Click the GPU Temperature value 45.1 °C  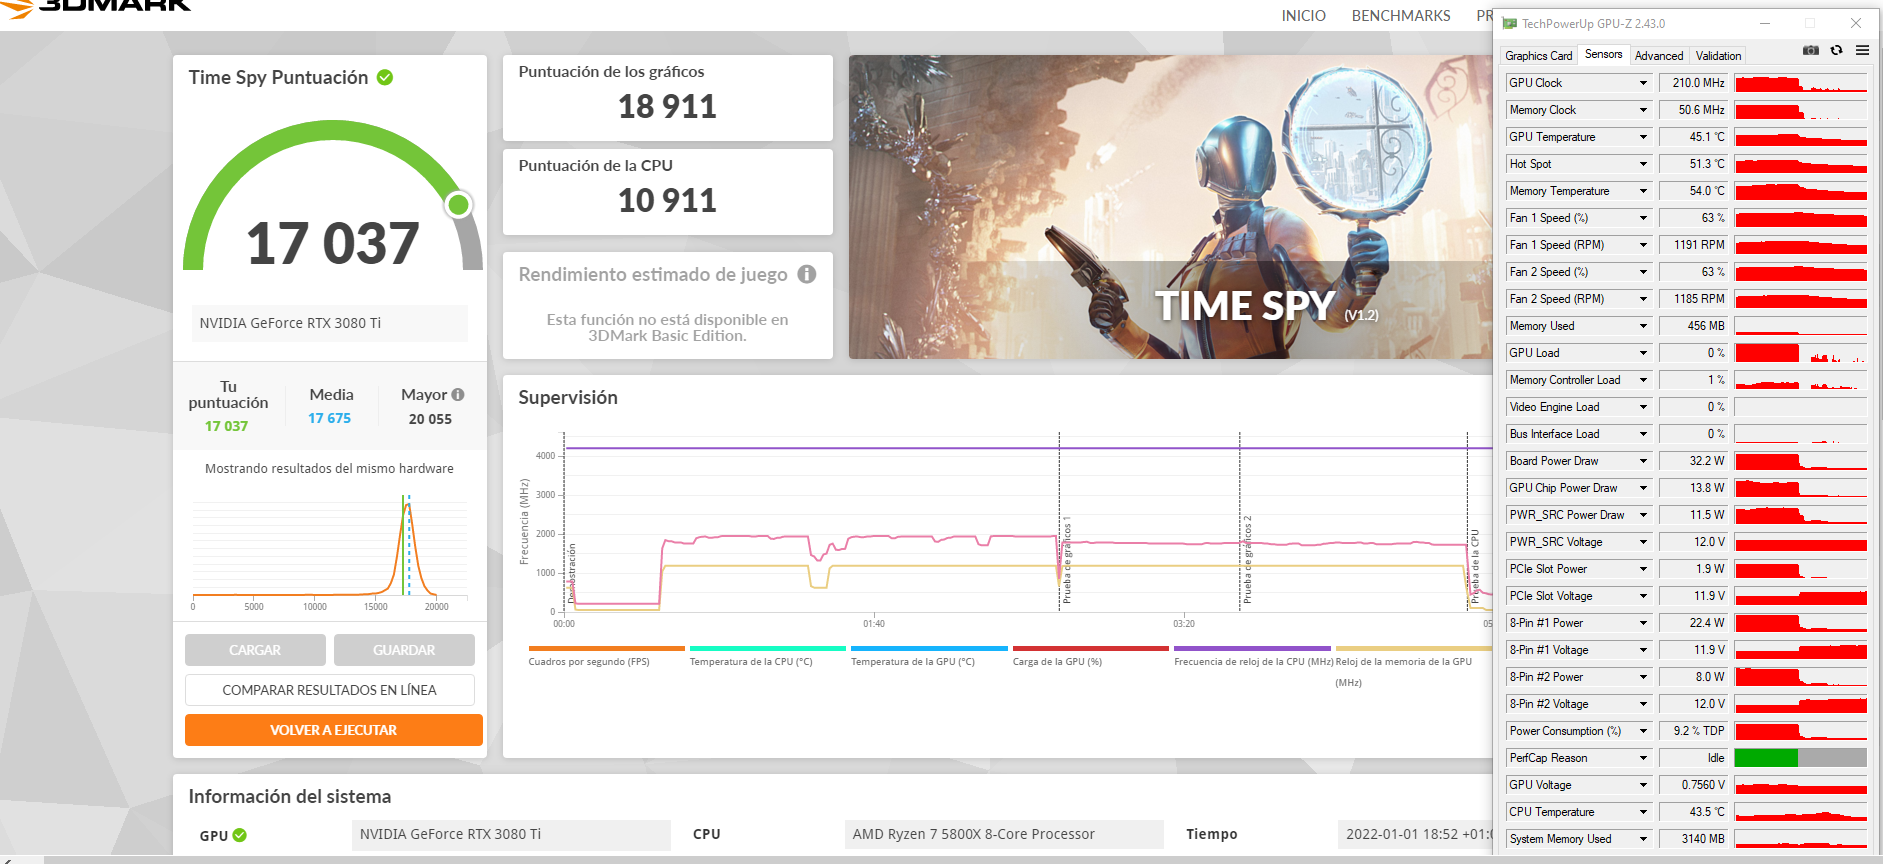[x=1694, y=137]
